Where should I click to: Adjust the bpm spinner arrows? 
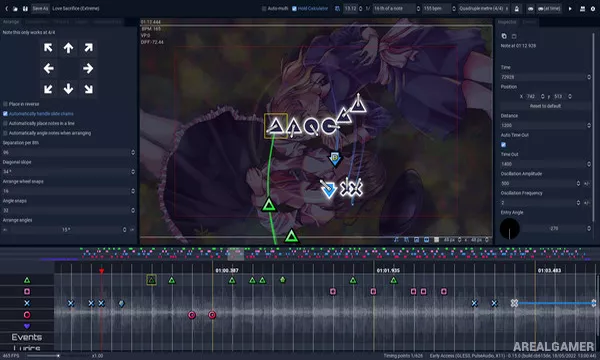(x=454, y=8)
